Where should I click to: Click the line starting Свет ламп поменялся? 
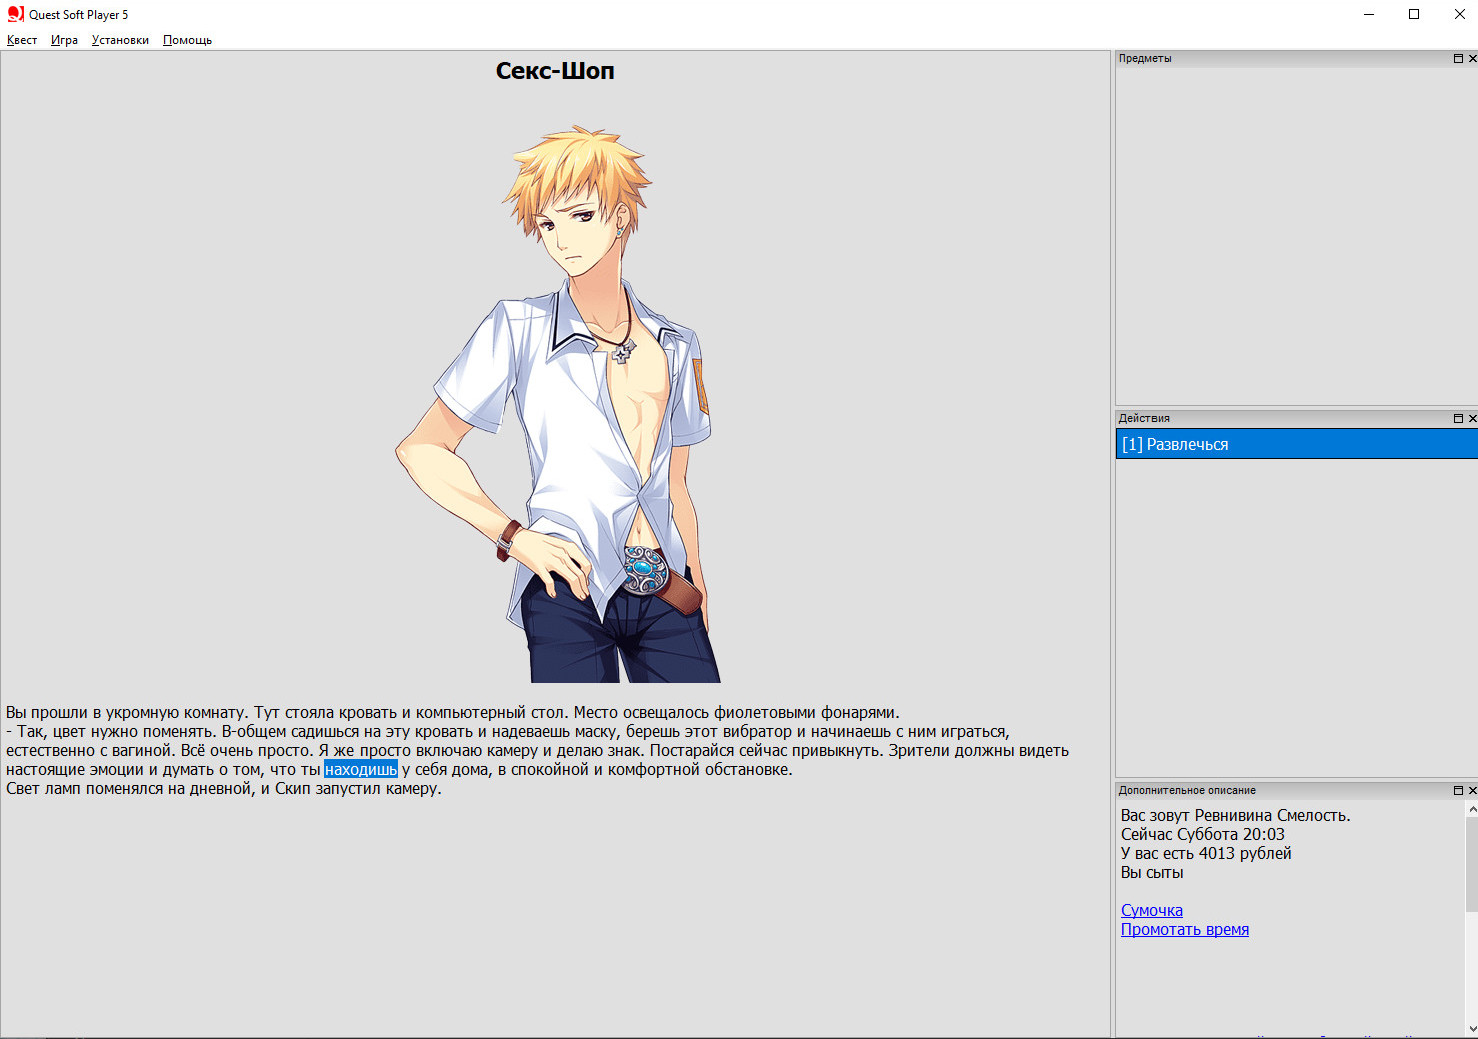coord(224,788)
